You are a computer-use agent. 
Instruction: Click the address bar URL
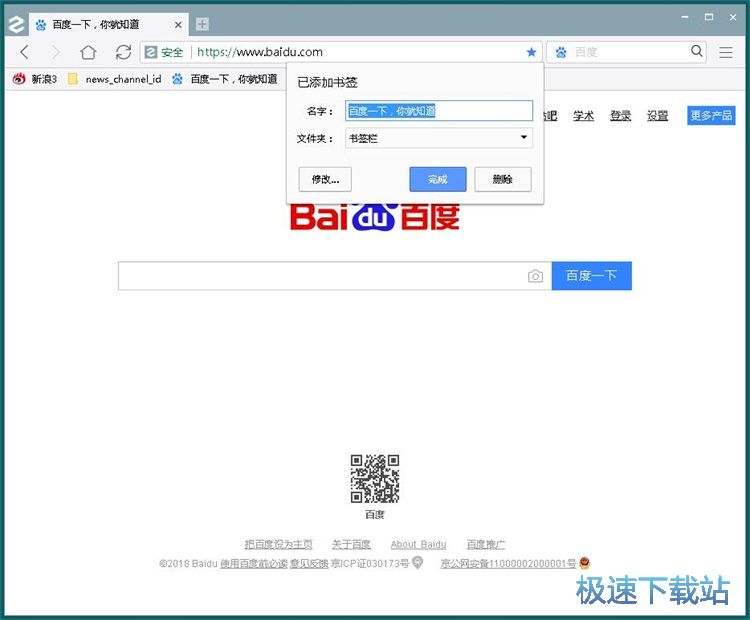tap(260, 52)
